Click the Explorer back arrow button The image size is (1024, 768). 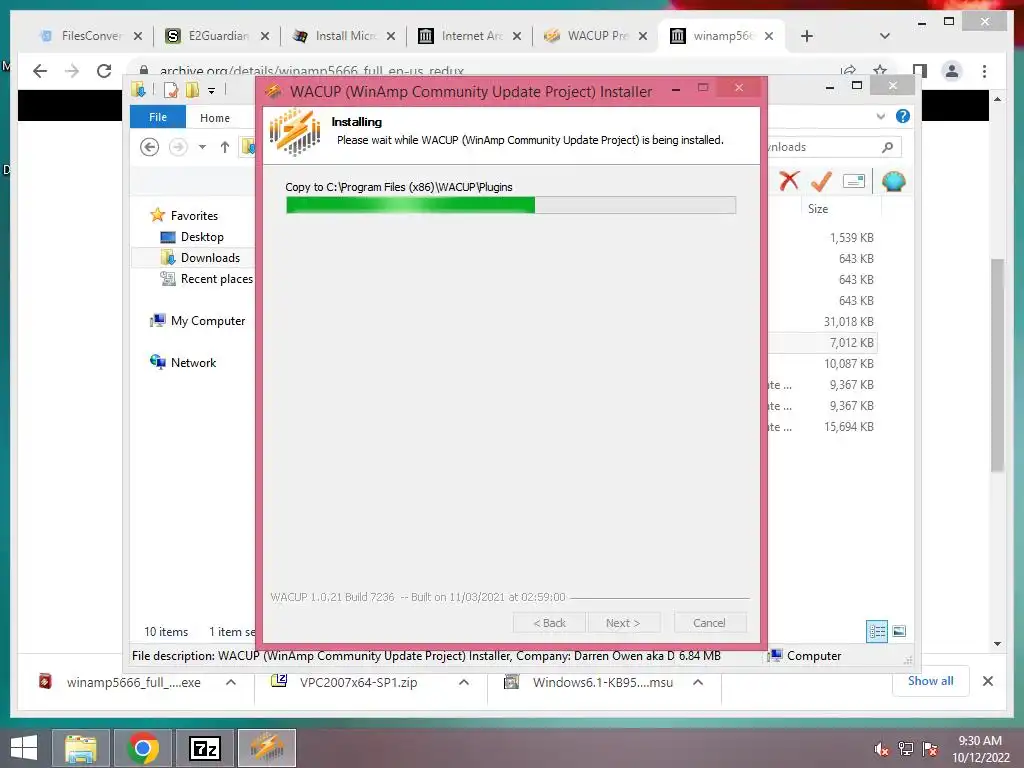[x=150, y=147]
